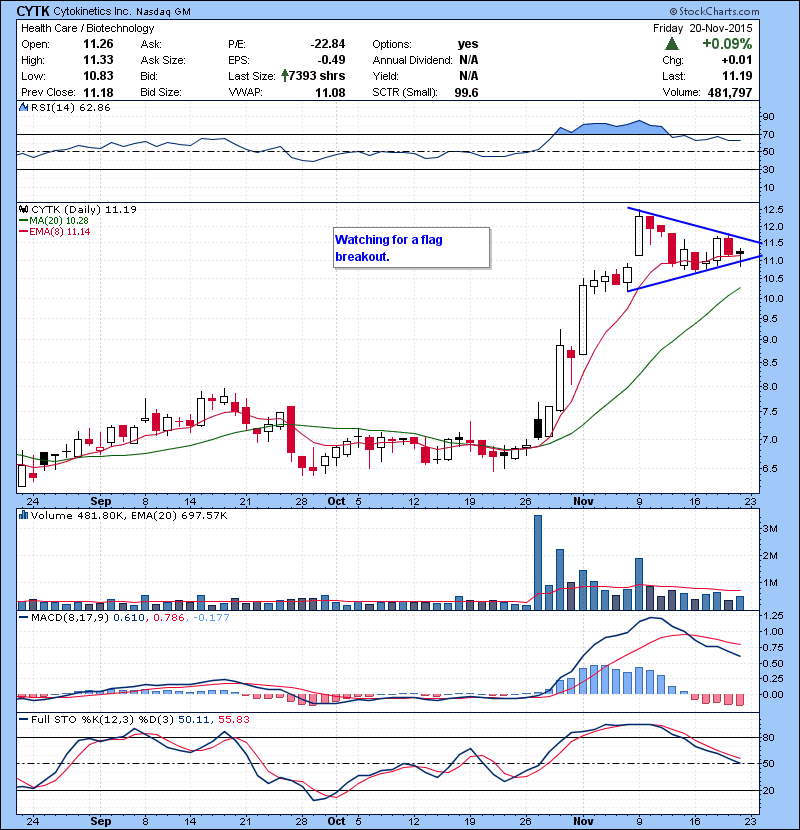Click the Nasdaq GM exchange label
This screenshot has width=800, height=830.
(x=163, y=12)
